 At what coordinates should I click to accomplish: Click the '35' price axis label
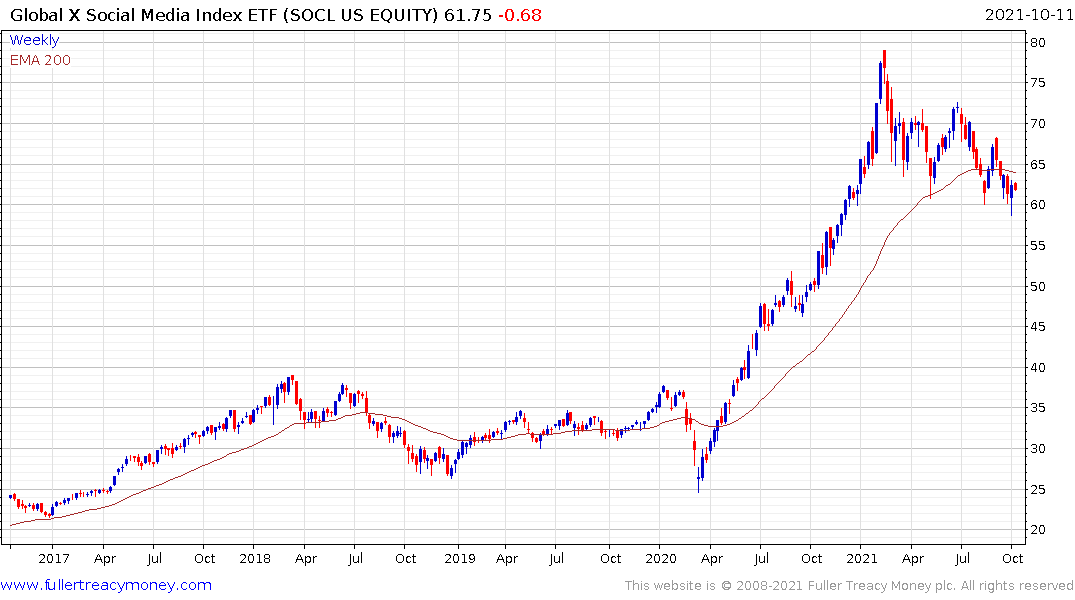pos(1037,408)
